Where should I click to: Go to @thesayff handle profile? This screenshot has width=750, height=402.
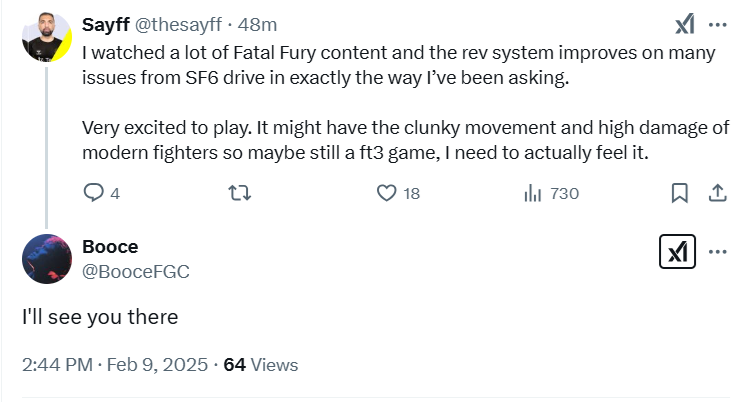178,24
